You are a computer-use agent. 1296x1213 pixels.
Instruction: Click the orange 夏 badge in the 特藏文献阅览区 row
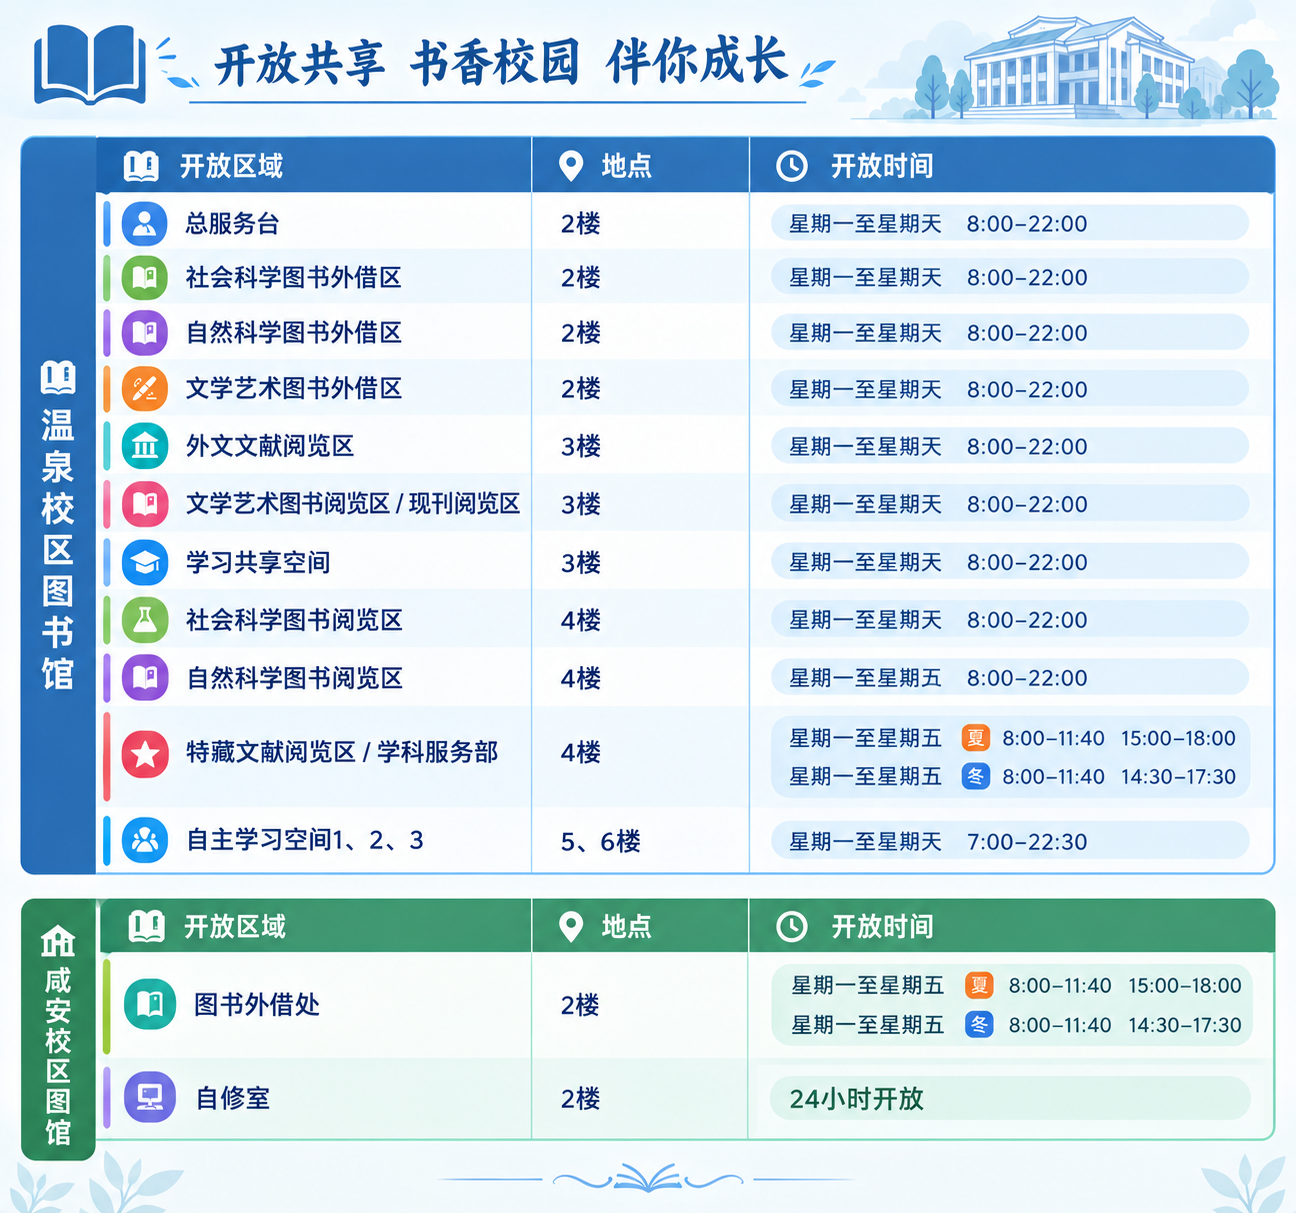(975, 738)
